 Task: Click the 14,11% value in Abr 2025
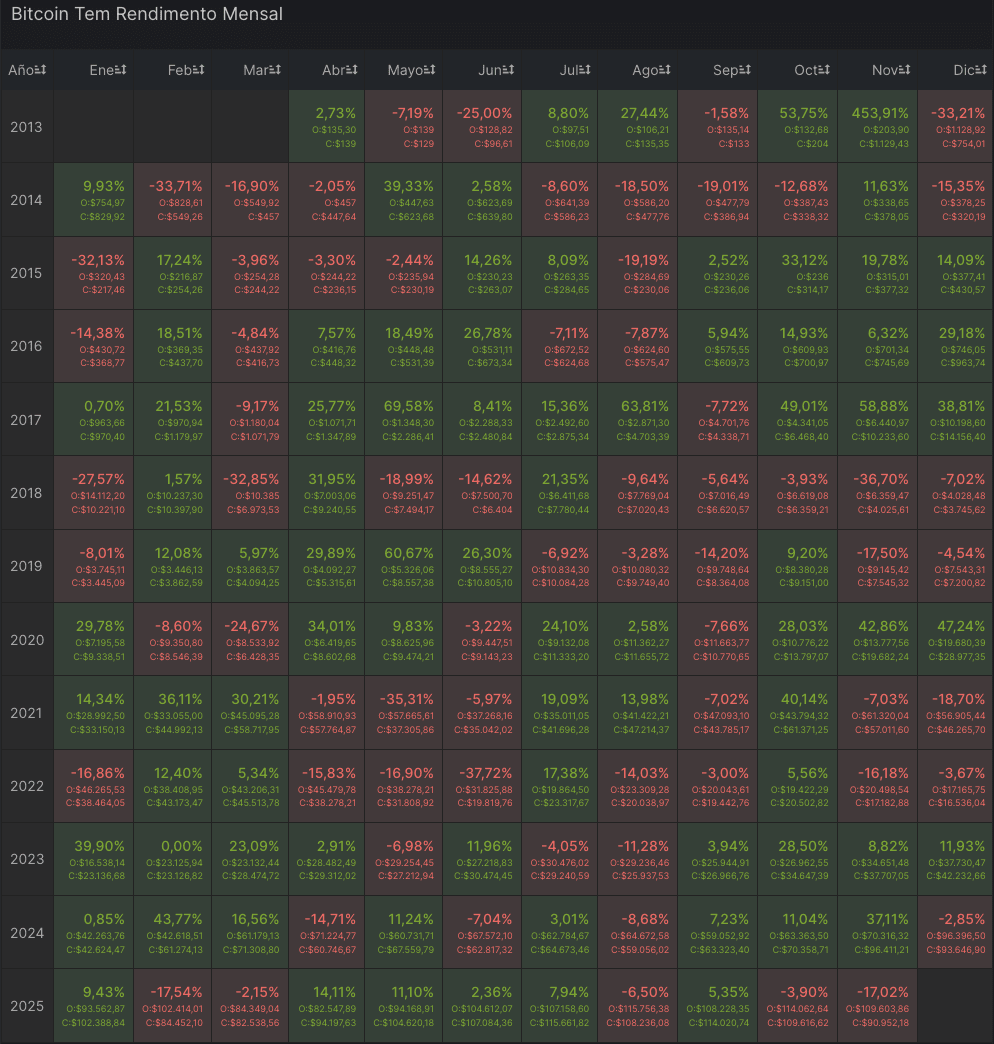pyautogui.click(x=335, y=993)
